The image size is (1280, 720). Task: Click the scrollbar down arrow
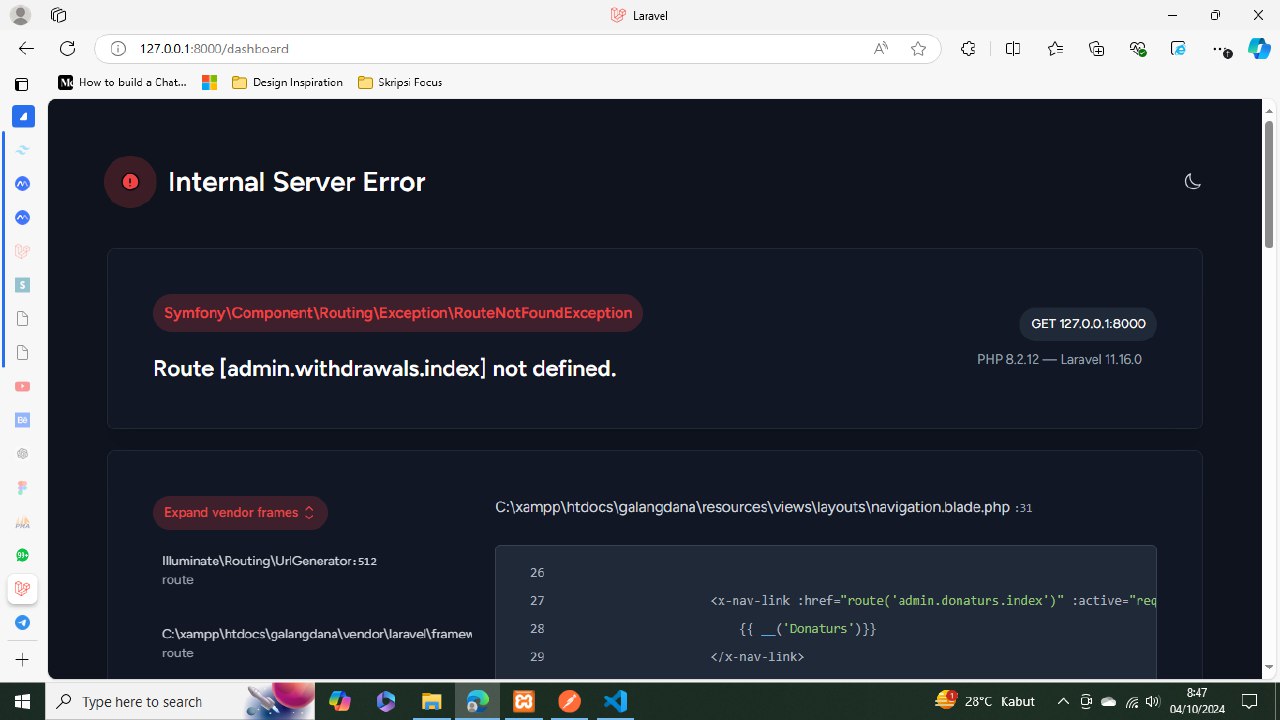point(1269,668)
